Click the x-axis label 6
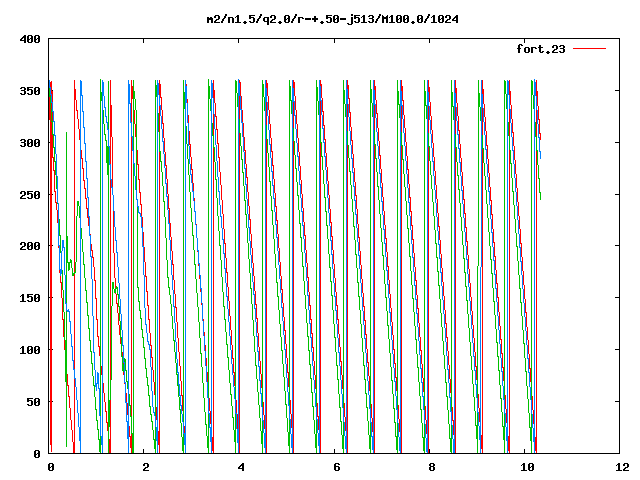This screenshot has width=640, height=480. coord(337,467)
